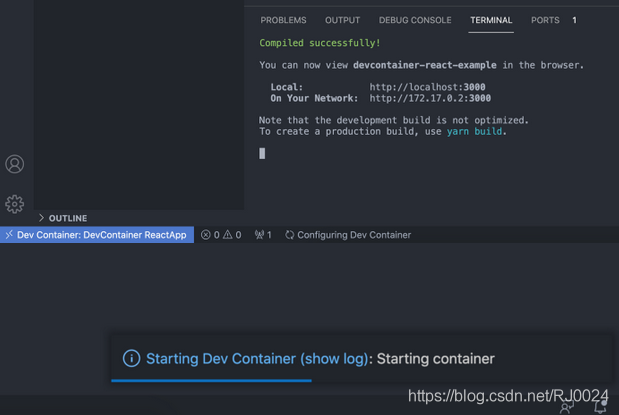Screen dimensions: 619x415
Task: Open the http://172.17.0.2:3000 network link
Action: [430, 99]
